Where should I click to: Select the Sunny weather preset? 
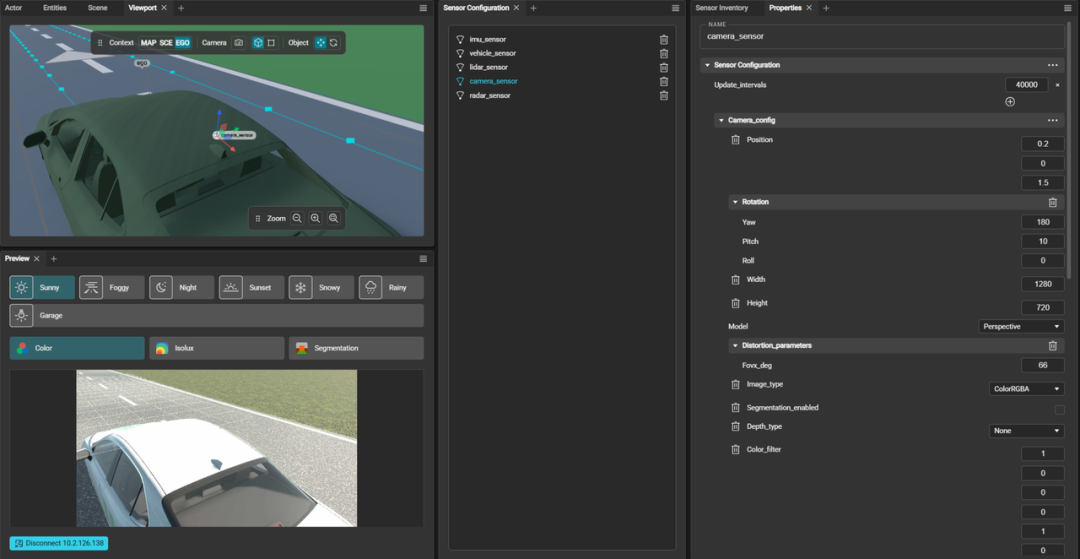[x=42, y=288]
